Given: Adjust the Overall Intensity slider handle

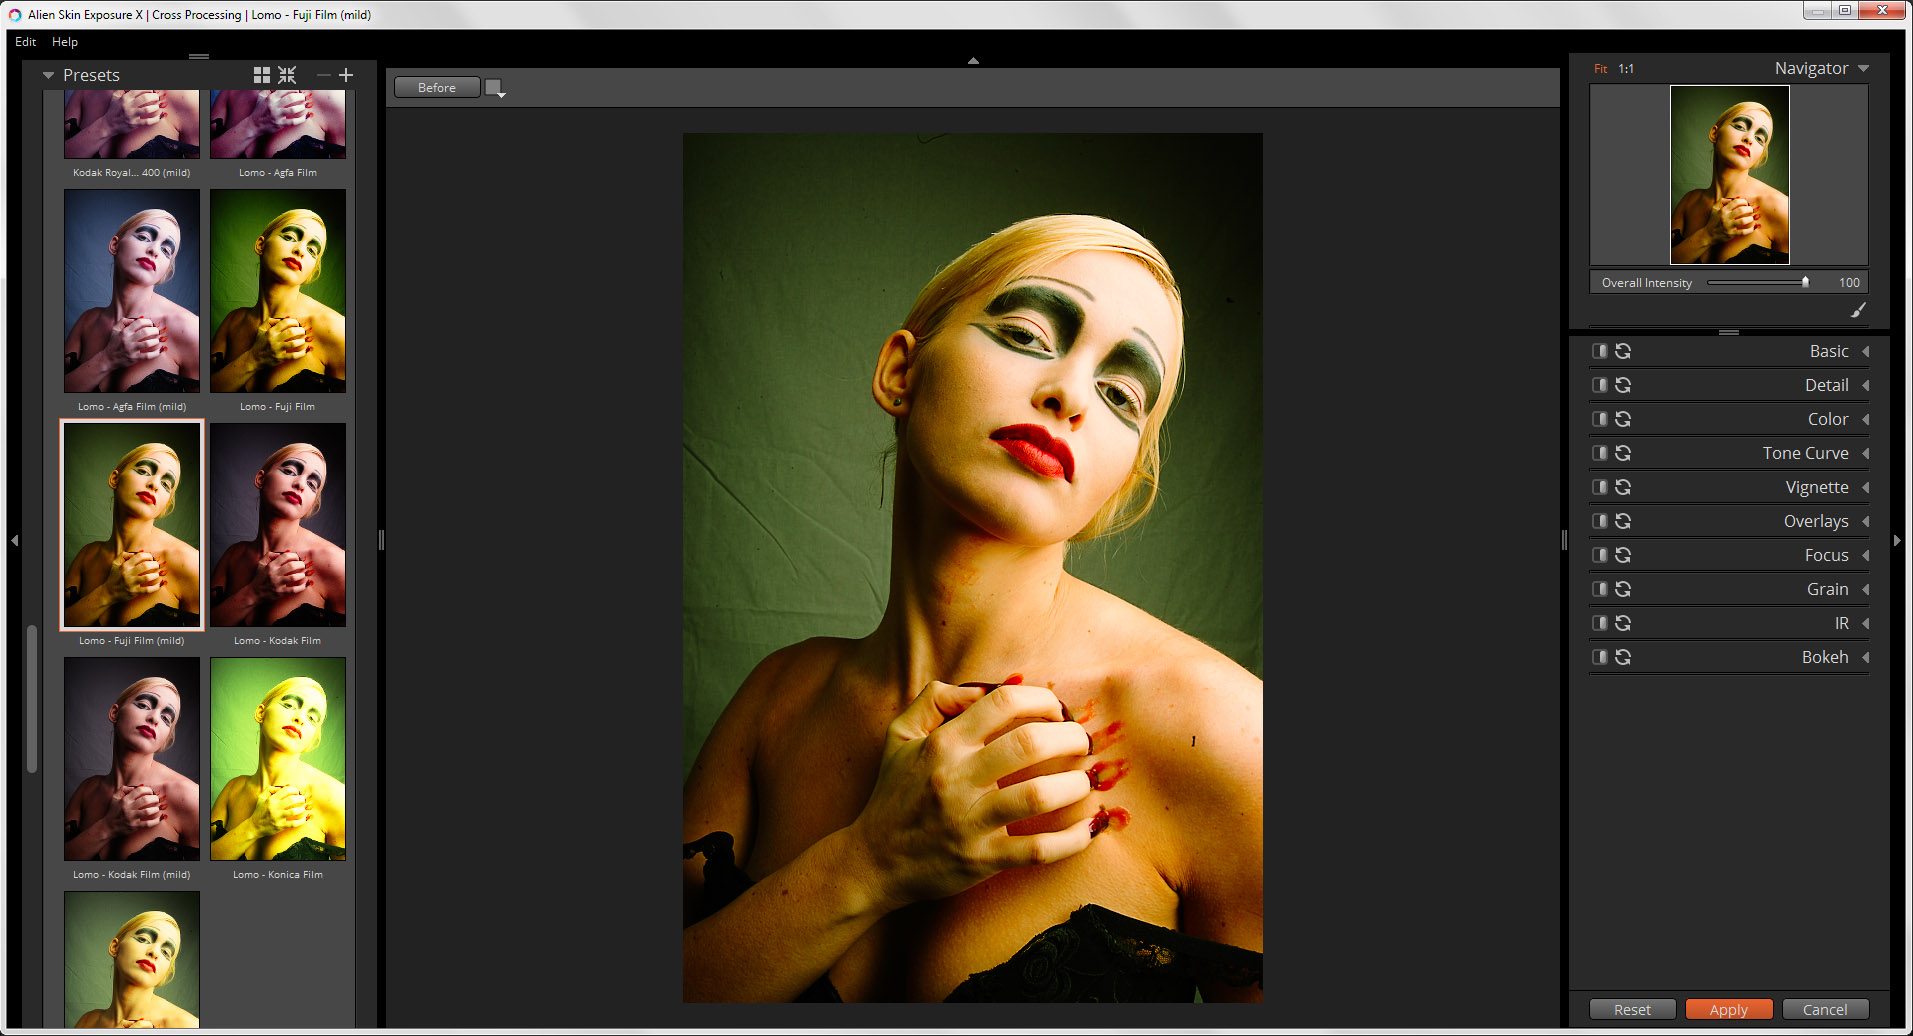Looking at the screenshot, I should 1805,282.
